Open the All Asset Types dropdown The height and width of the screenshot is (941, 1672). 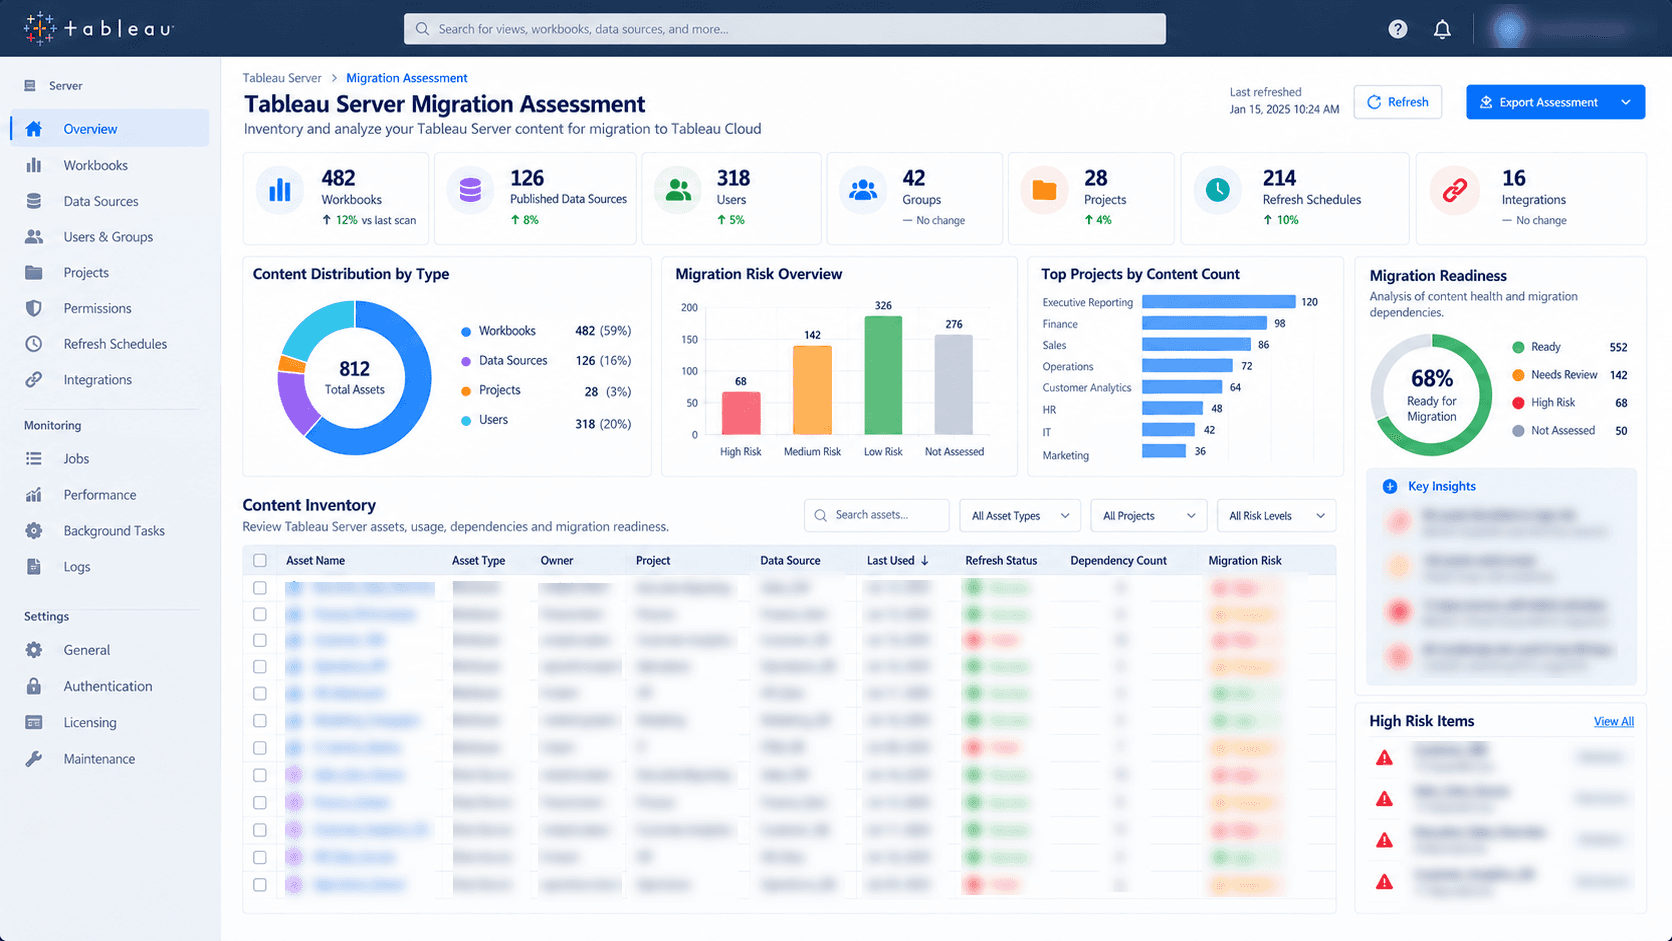pyautogui.click(x=1020, y=516)
